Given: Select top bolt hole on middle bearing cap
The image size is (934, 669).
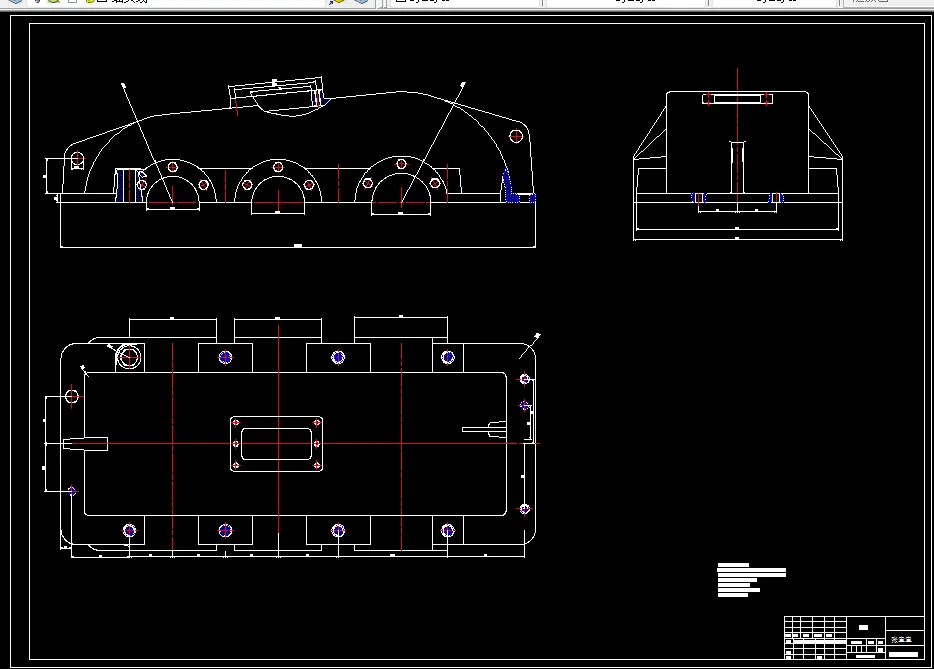Looking at the screenshot, I should click(278, 167).
